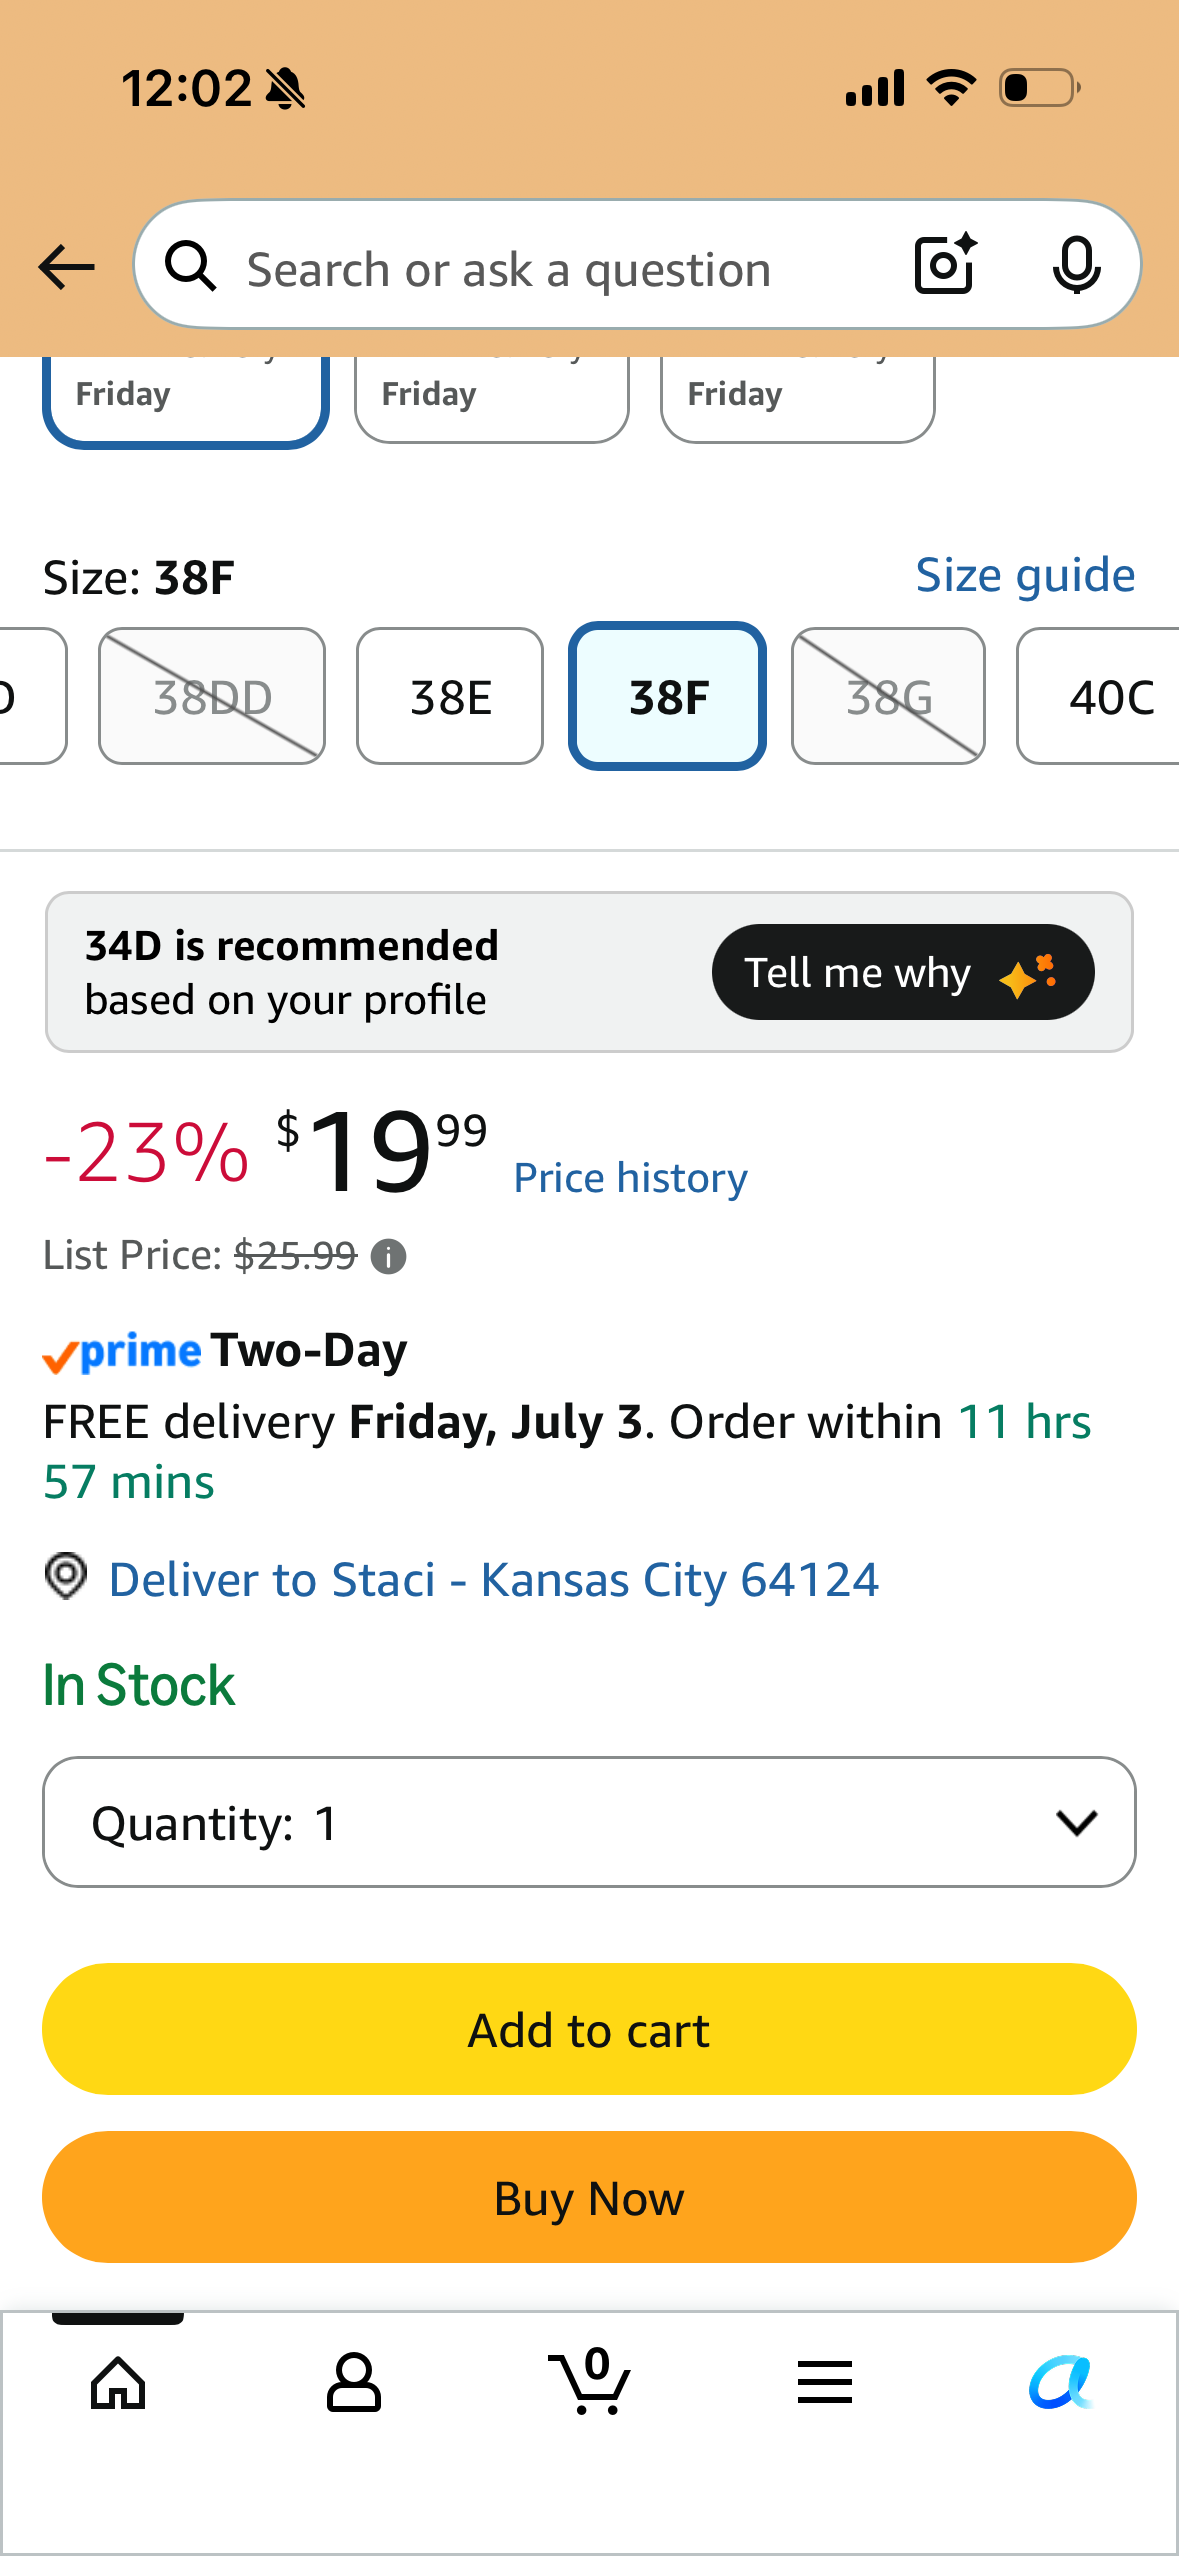Go to Home tab icon
Viewport: 1179px width, 2556px height.
click(x=118, y=2383)
